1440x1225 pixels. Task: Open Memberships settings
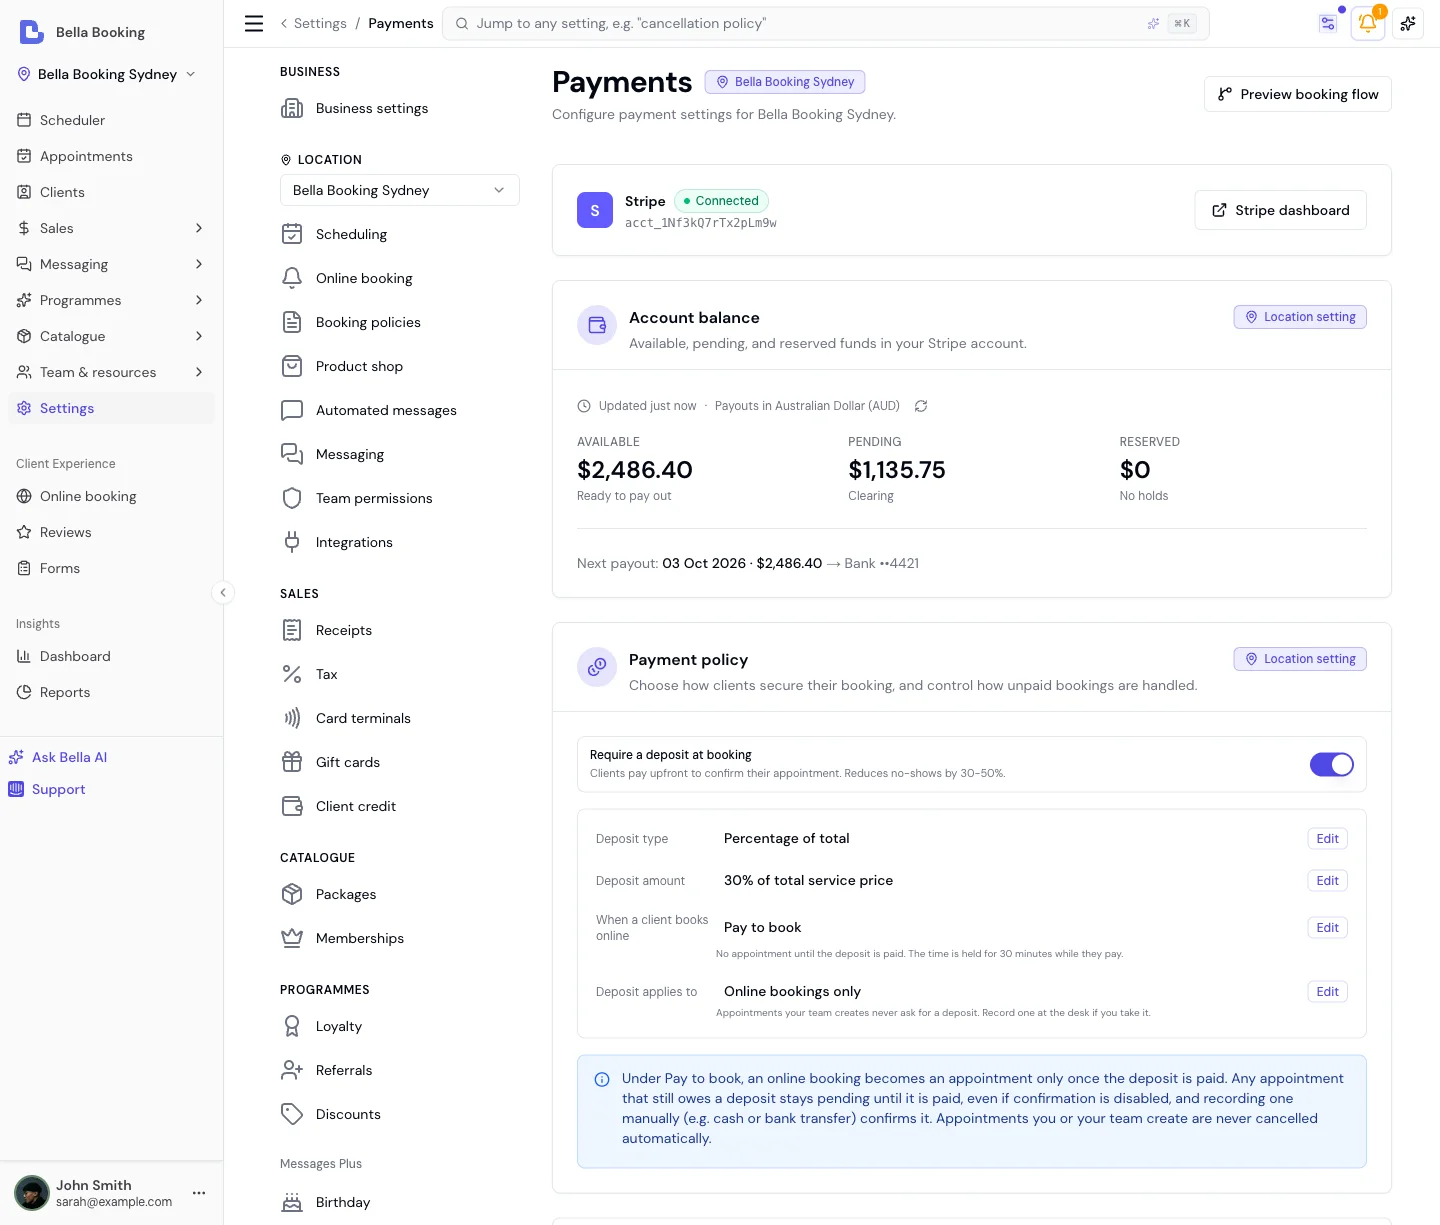400,938
